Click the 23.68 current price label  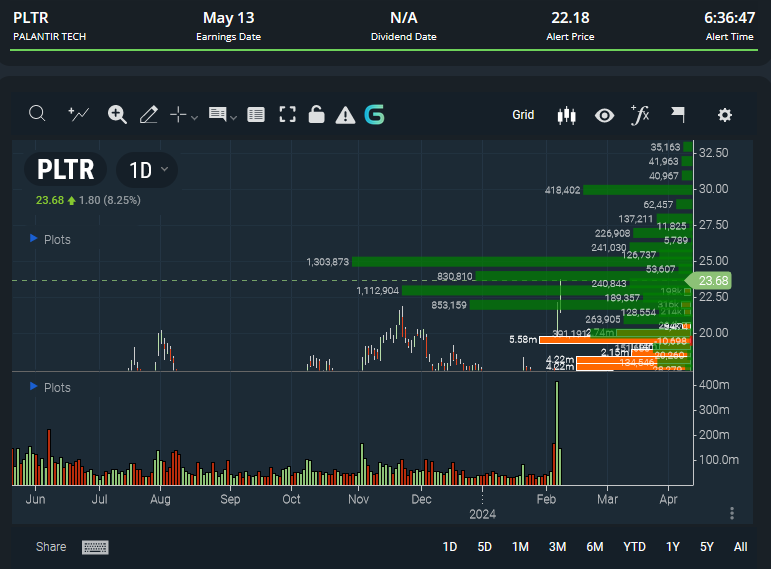pos(709,280)
